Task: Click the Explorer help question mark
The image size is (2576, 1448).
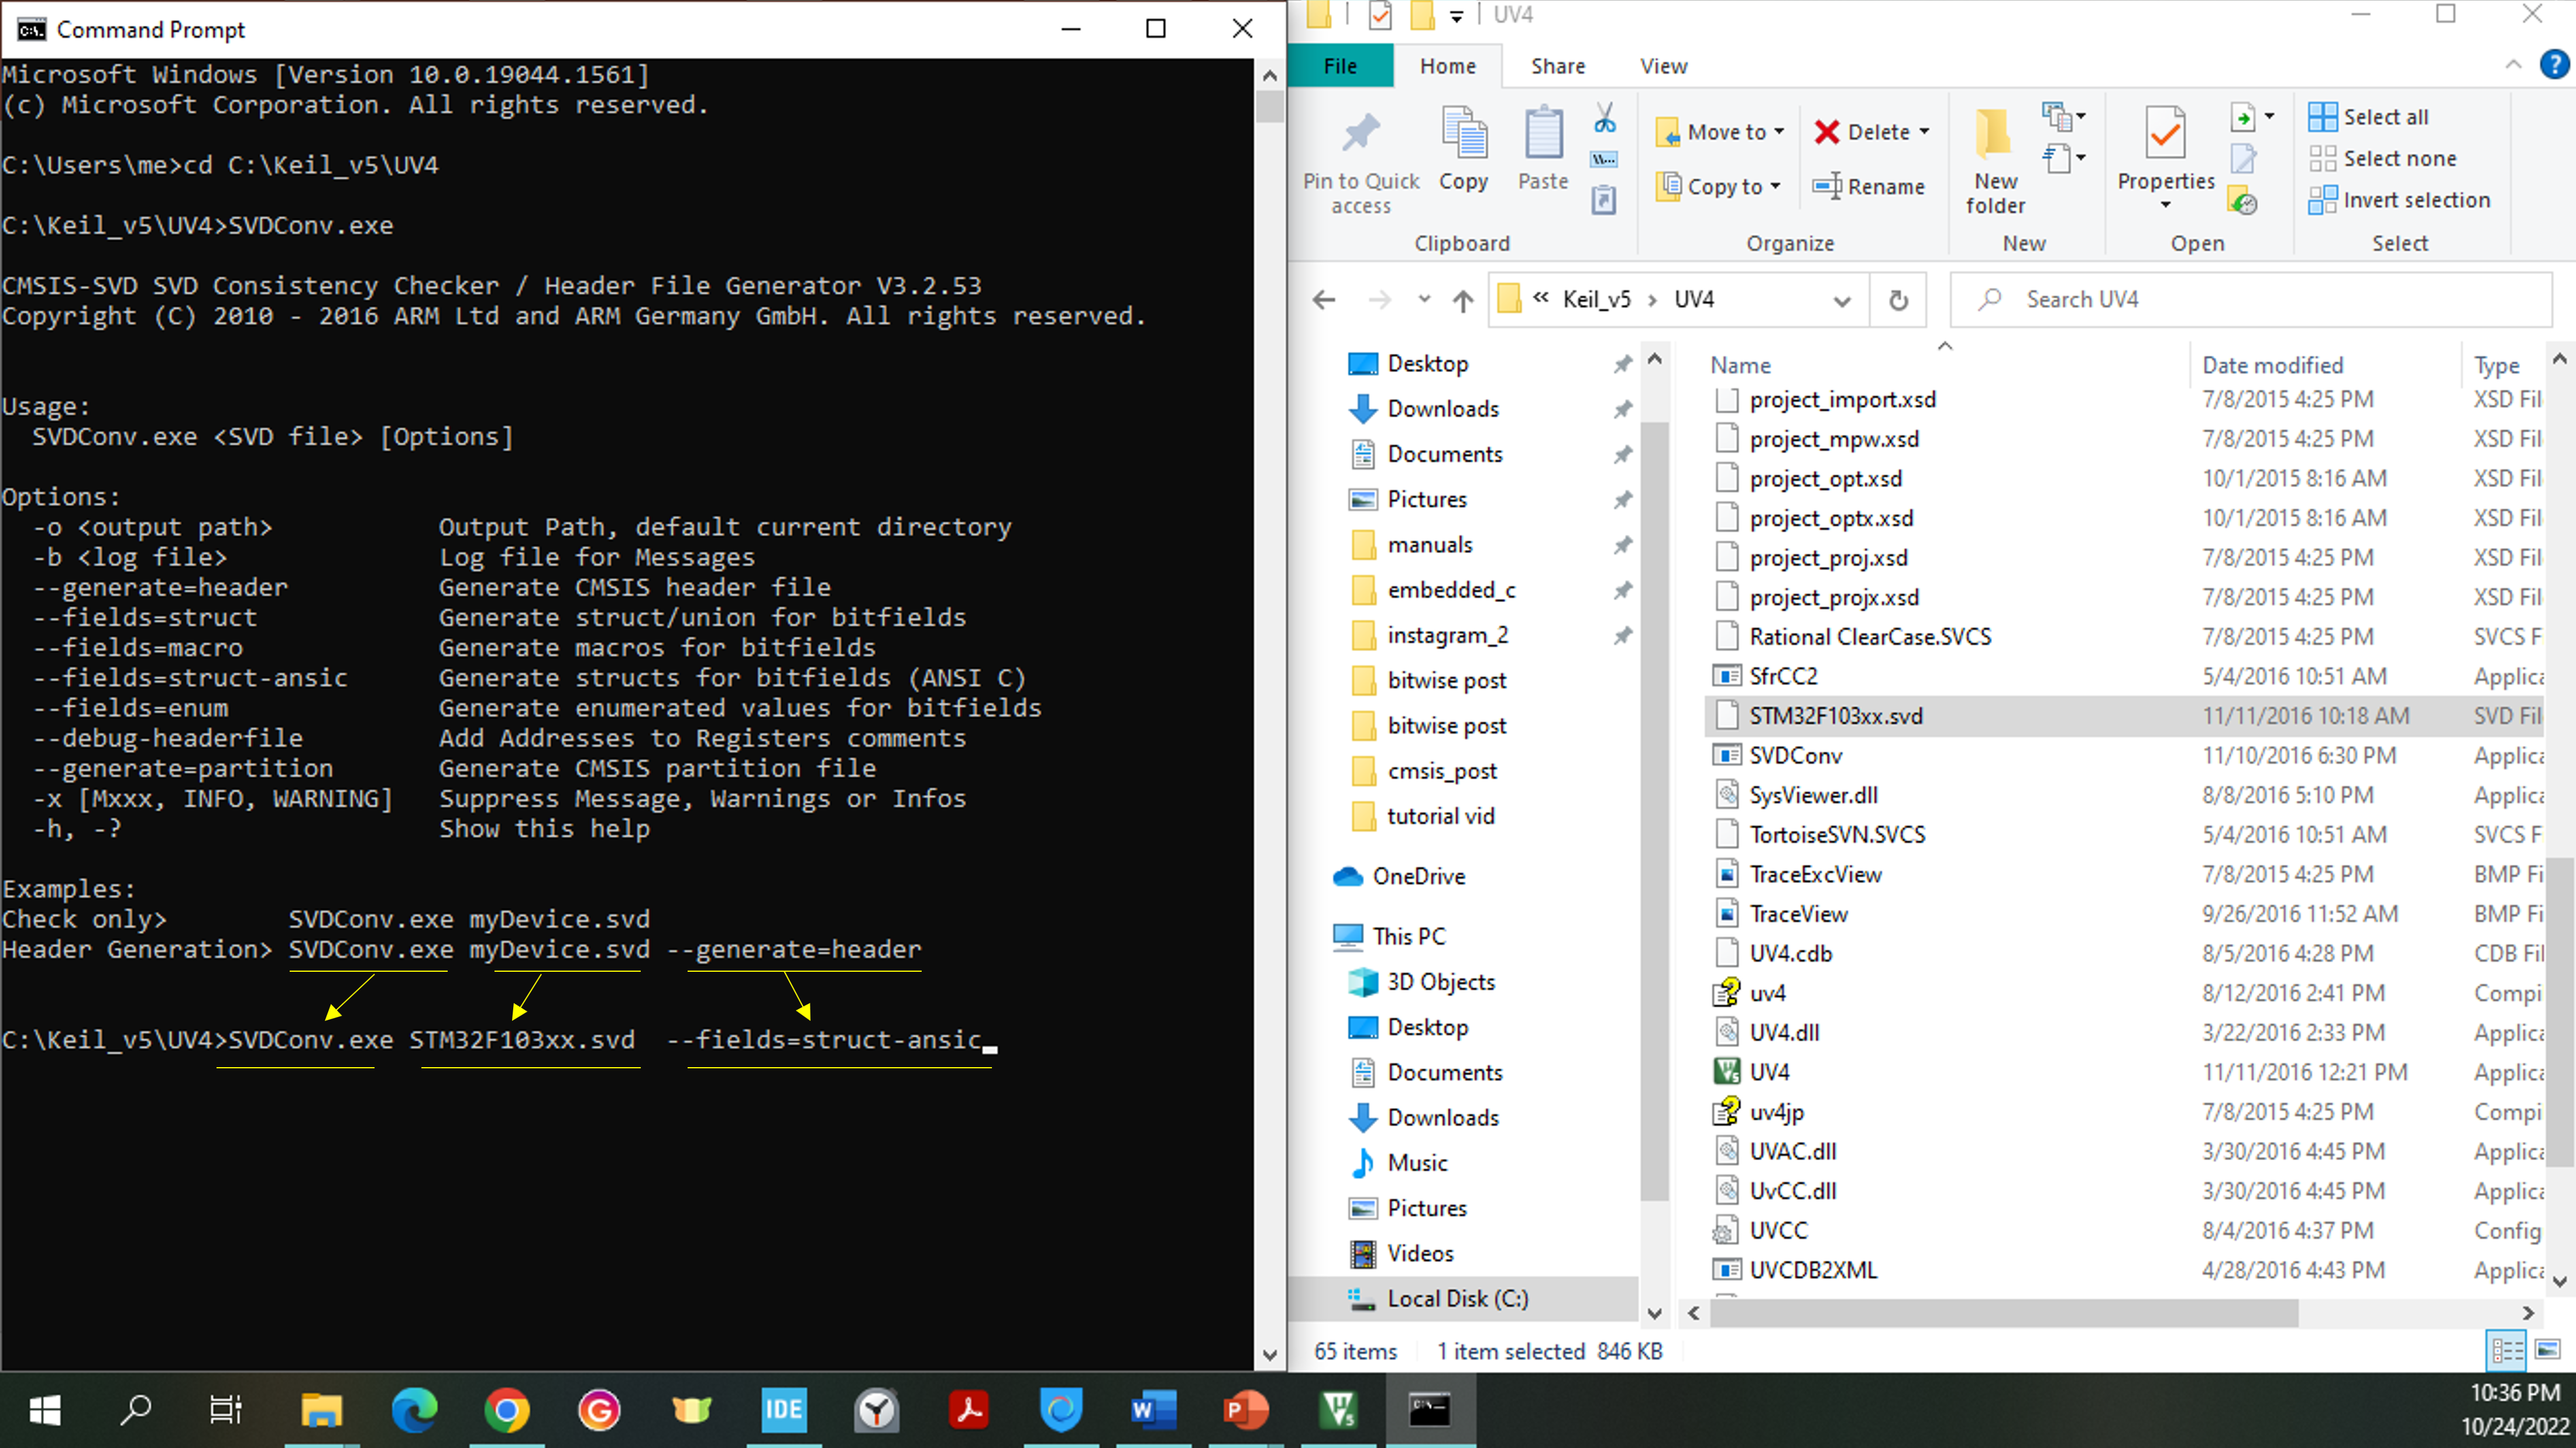Action: [2553, 65]
